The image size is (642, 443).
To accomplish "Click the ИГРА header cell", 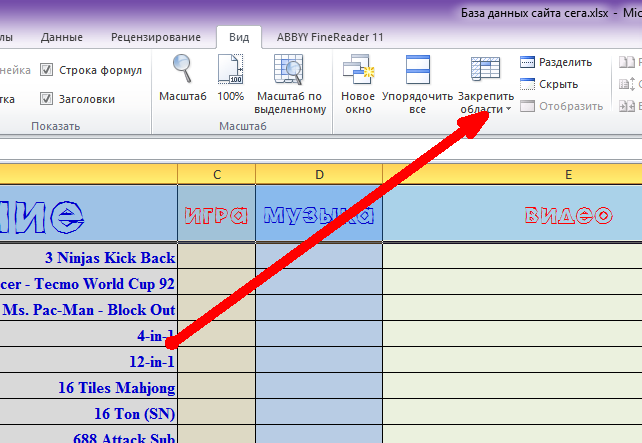I will (x=217, y=214).
